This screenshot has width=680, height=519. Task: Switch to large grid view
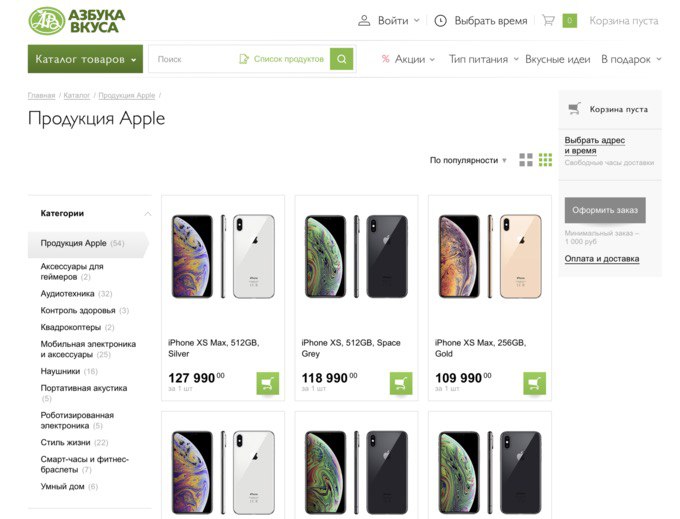pyautogui.click(x=526, y=160)
